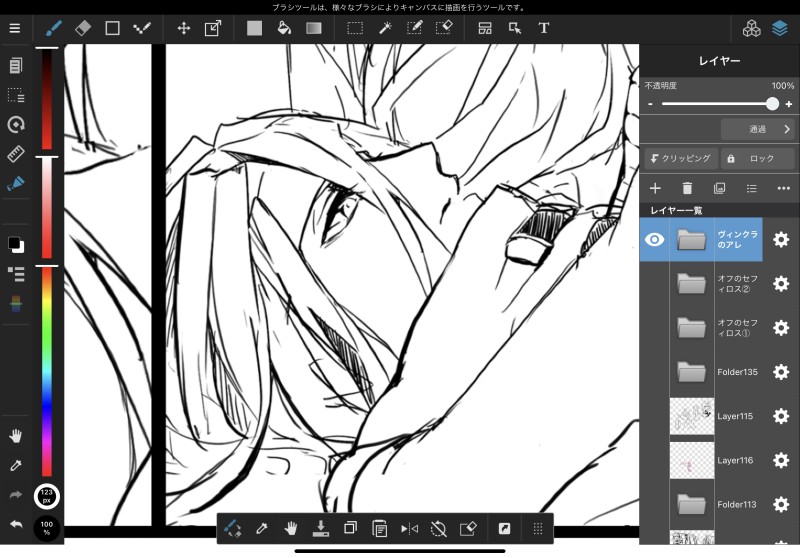Select the operation cursor tool

click(515, 28)
